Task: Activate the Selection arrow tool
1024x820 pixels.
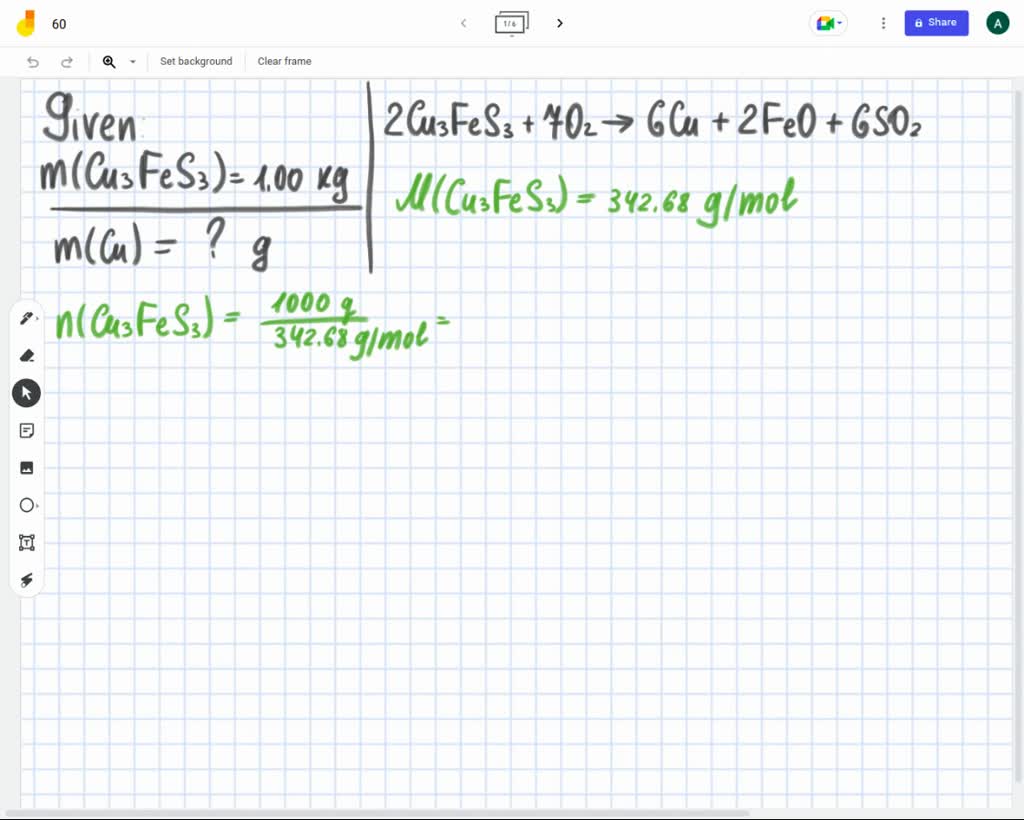Action: 27,392
